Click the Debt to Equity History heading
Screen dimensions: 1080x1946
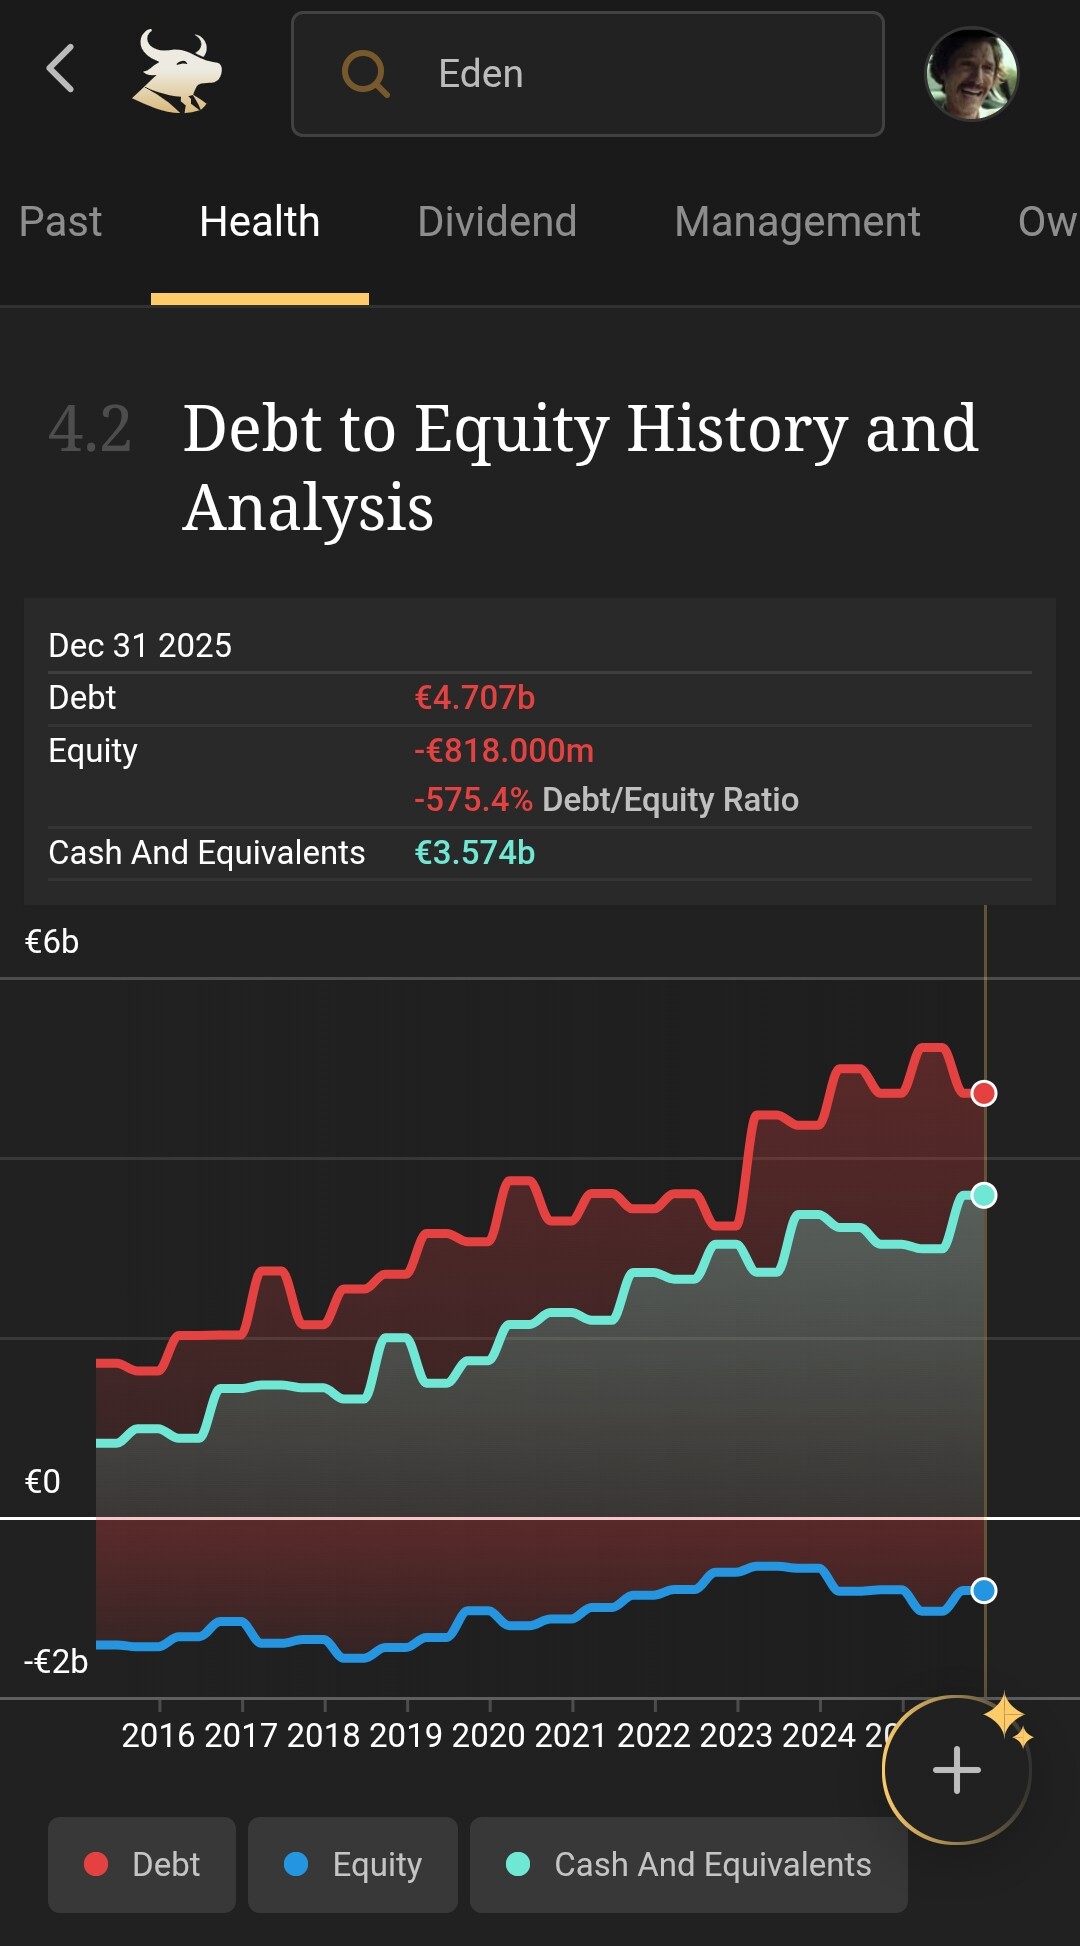tap(580, 467)
